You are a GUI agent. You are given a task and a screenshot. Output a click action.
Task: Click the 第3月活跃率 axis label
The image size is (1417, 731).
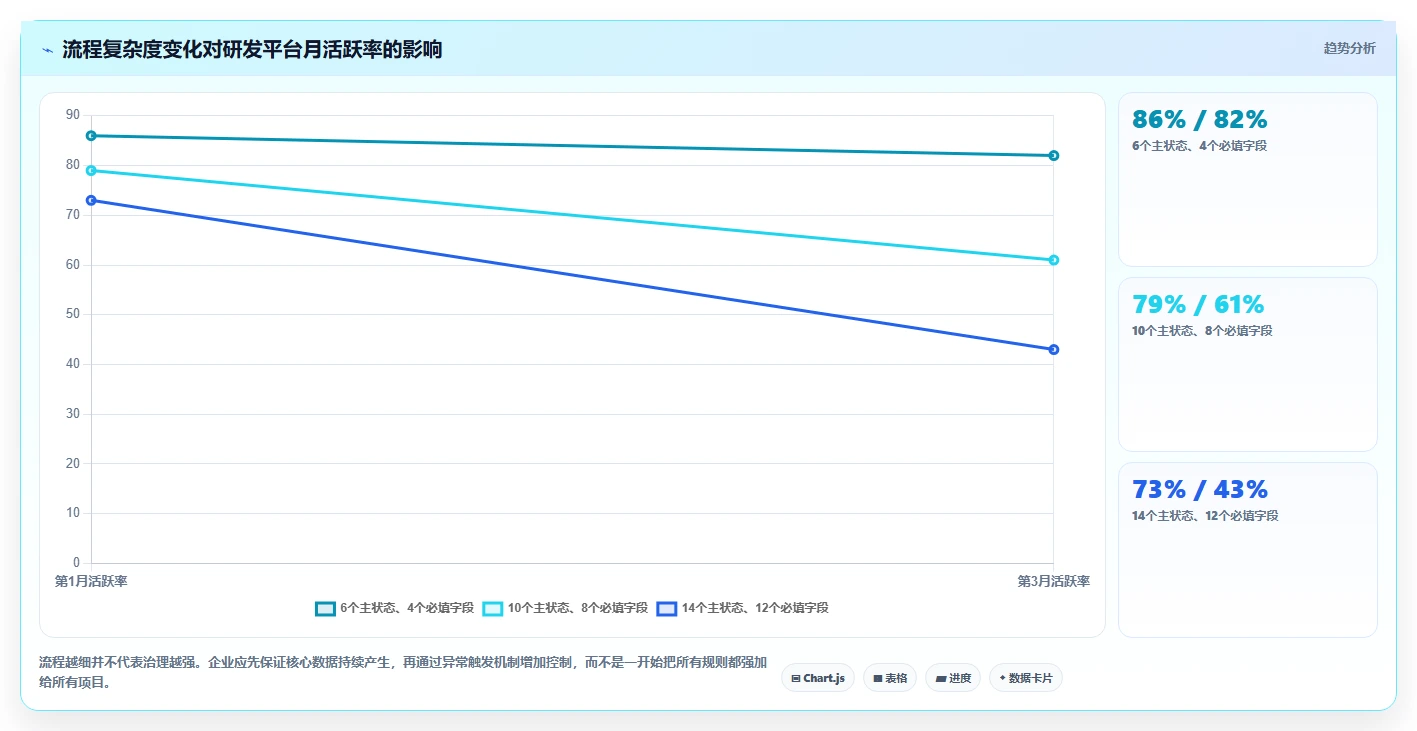(1054, 581)
